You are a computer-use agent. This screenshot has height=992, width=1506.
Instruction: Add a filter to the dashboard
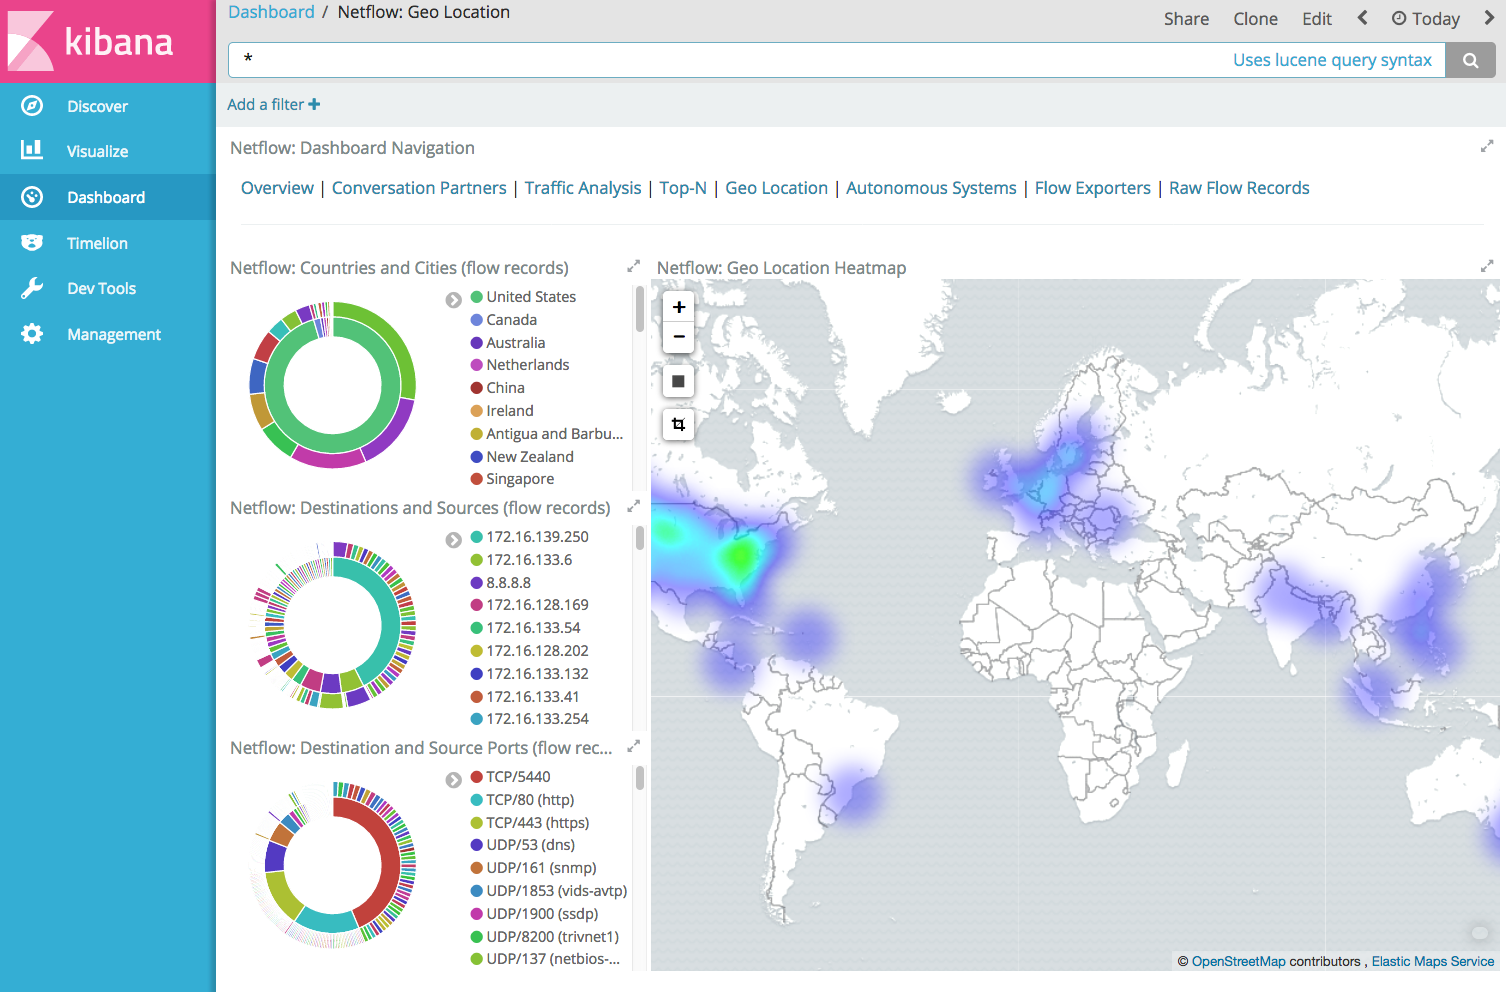tap(273, 105)
